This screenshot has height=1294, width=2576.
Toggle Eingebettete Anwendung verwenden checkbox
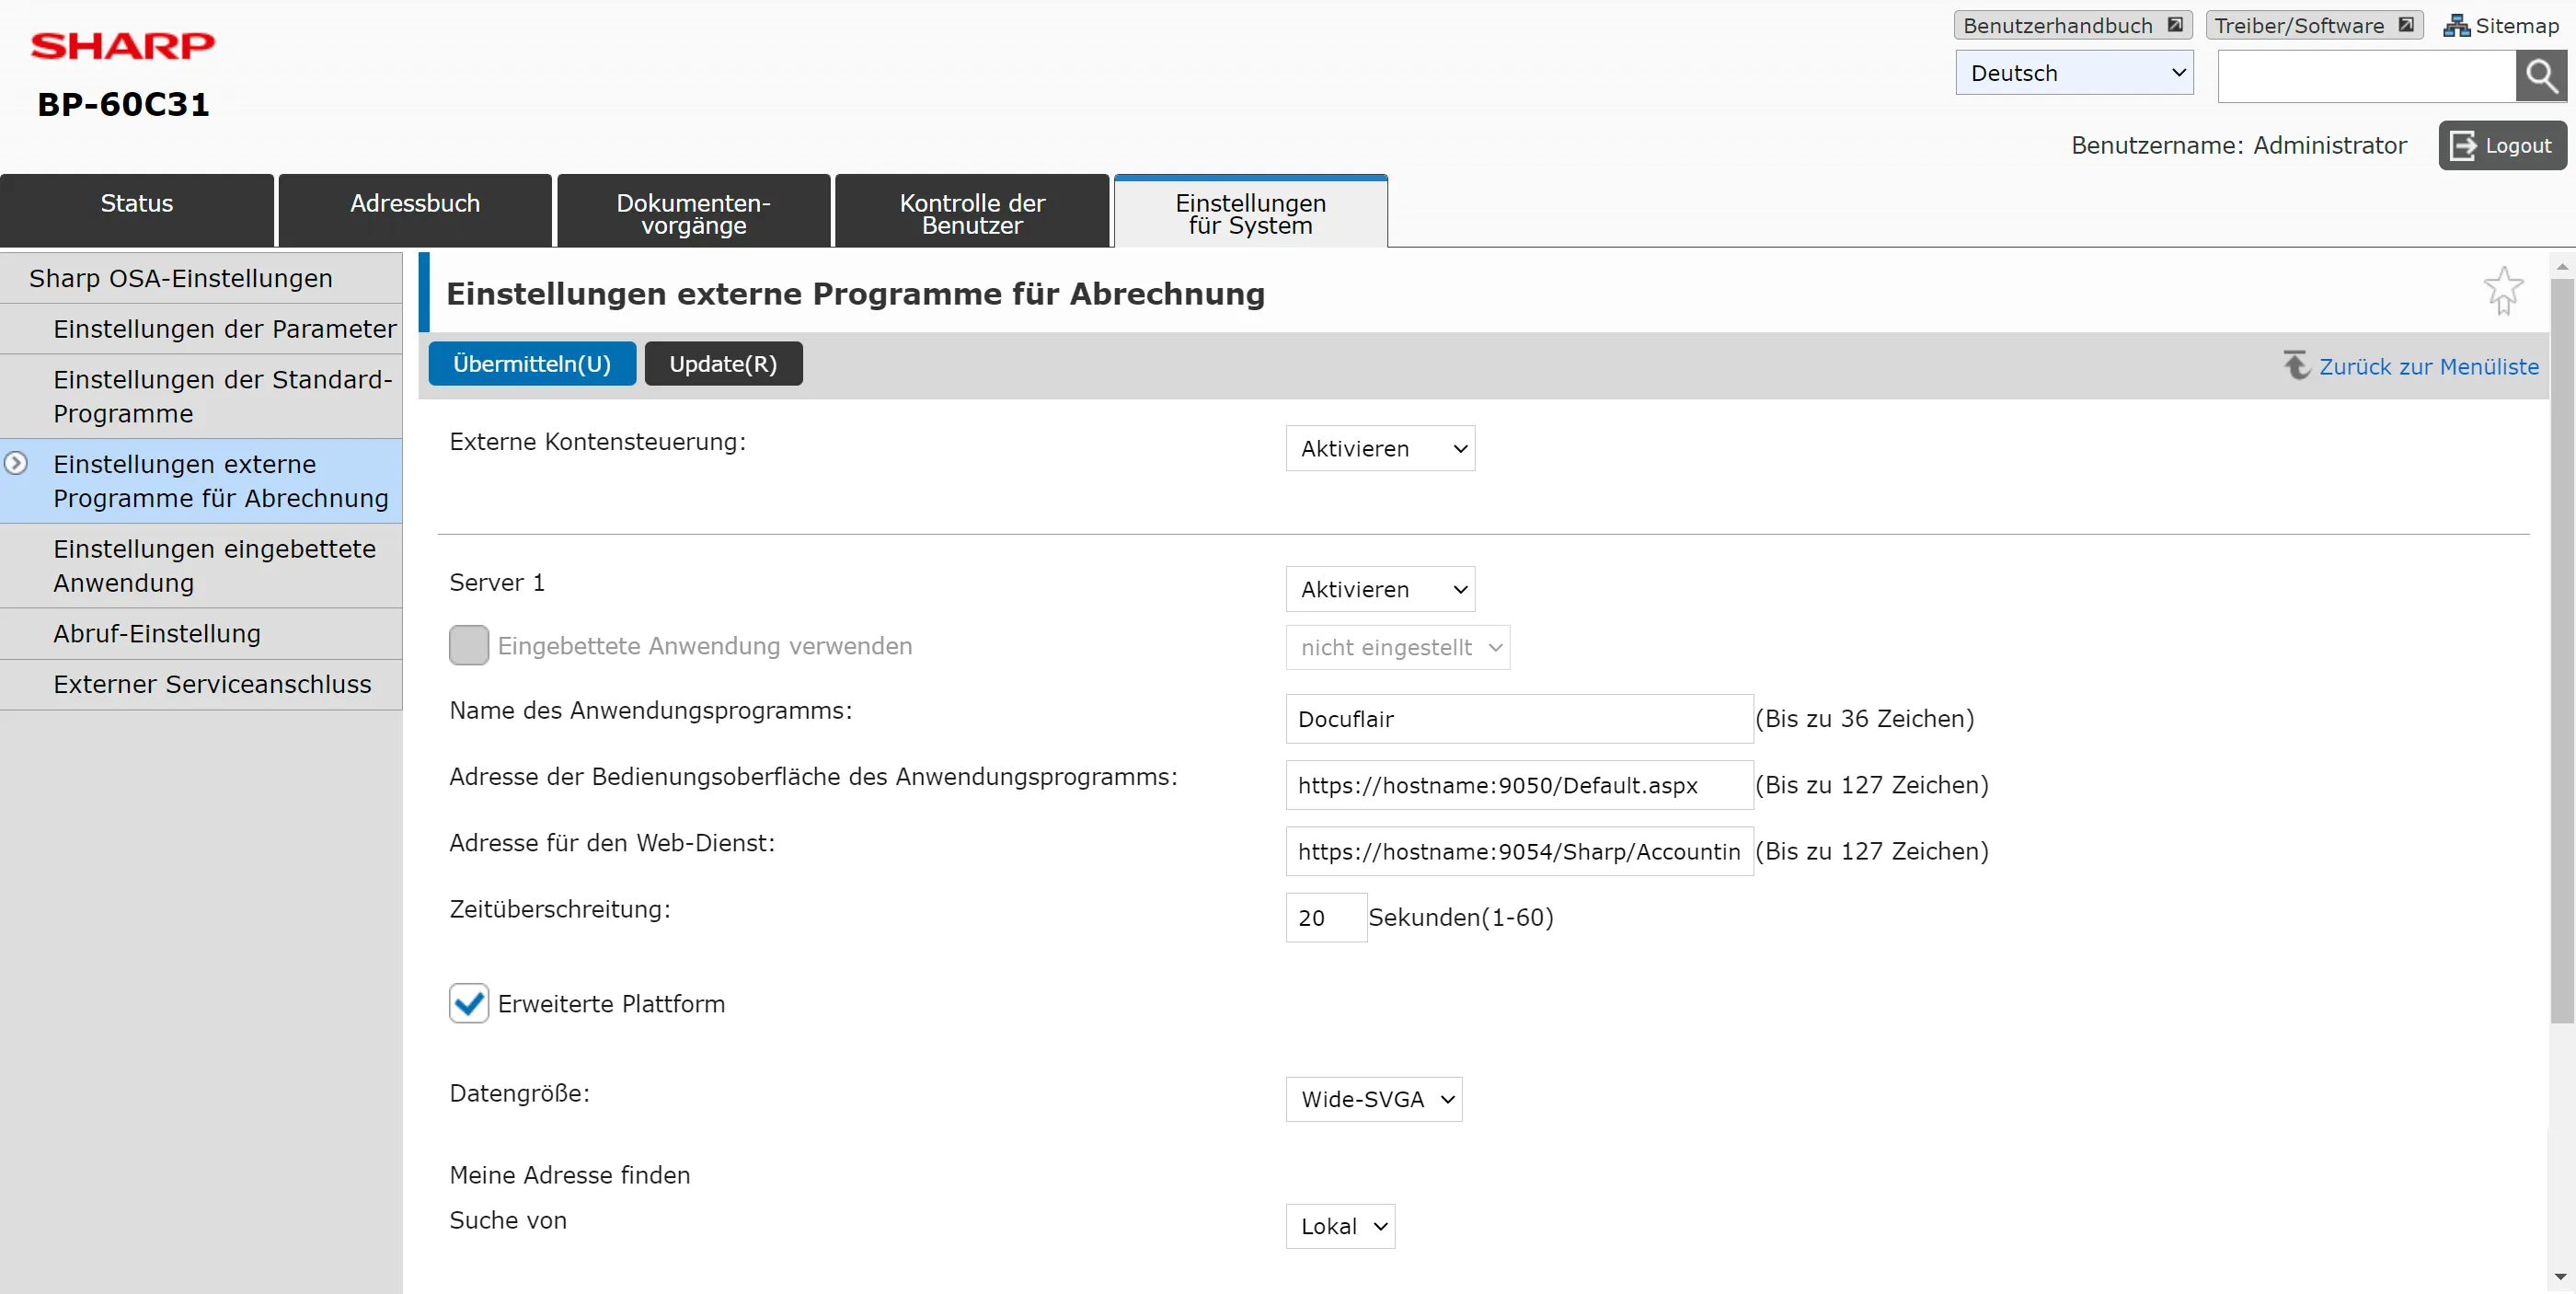click(469, 646)
